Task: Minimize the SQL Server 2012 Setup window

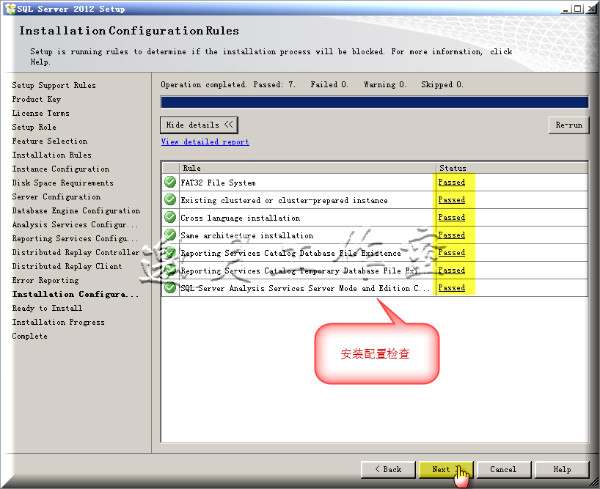Action: [x=566, y=8]
